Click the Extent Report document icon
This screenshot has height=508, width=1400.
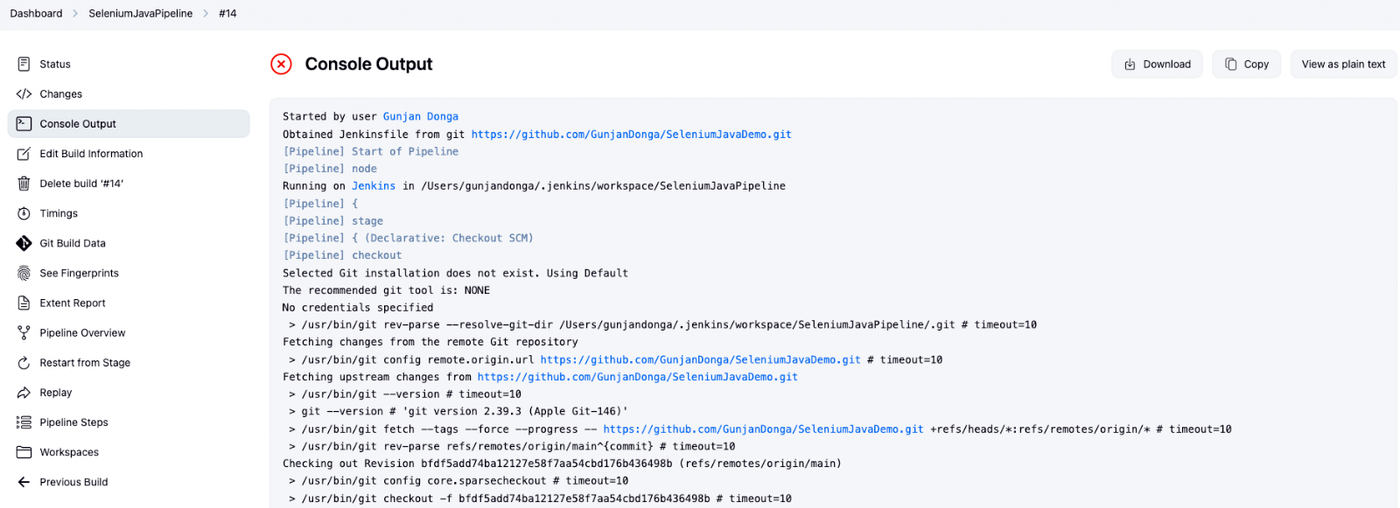[x=24, y=303]
